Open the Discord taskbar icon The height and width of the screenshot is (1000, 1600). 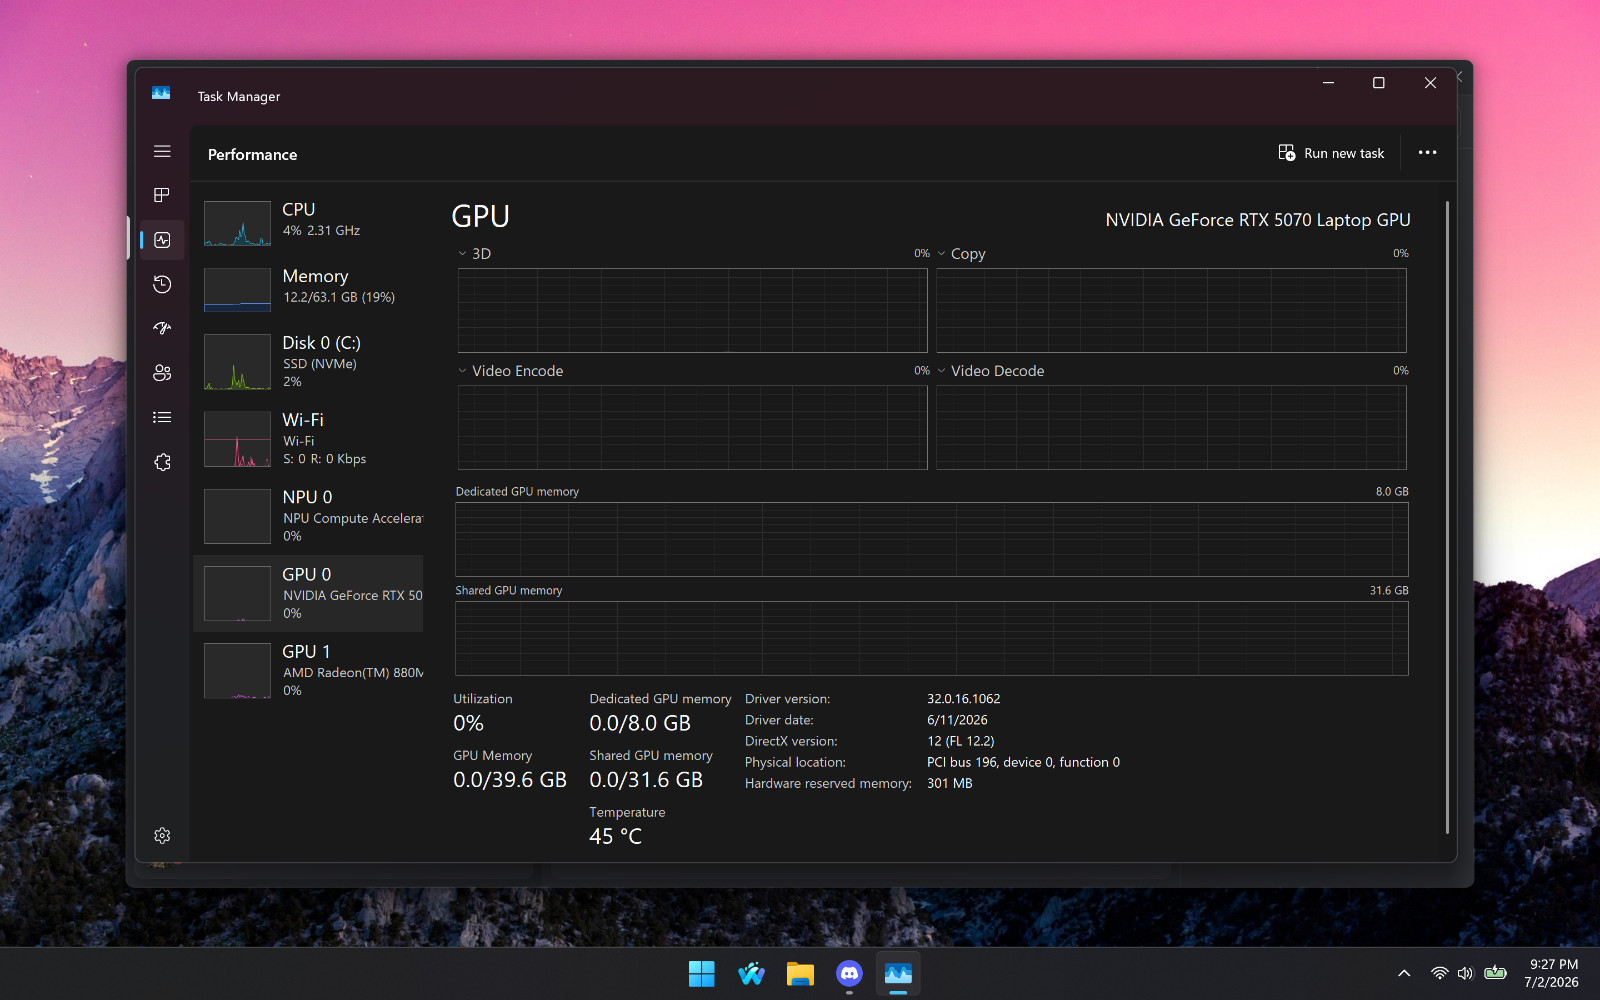pos(849,974)
